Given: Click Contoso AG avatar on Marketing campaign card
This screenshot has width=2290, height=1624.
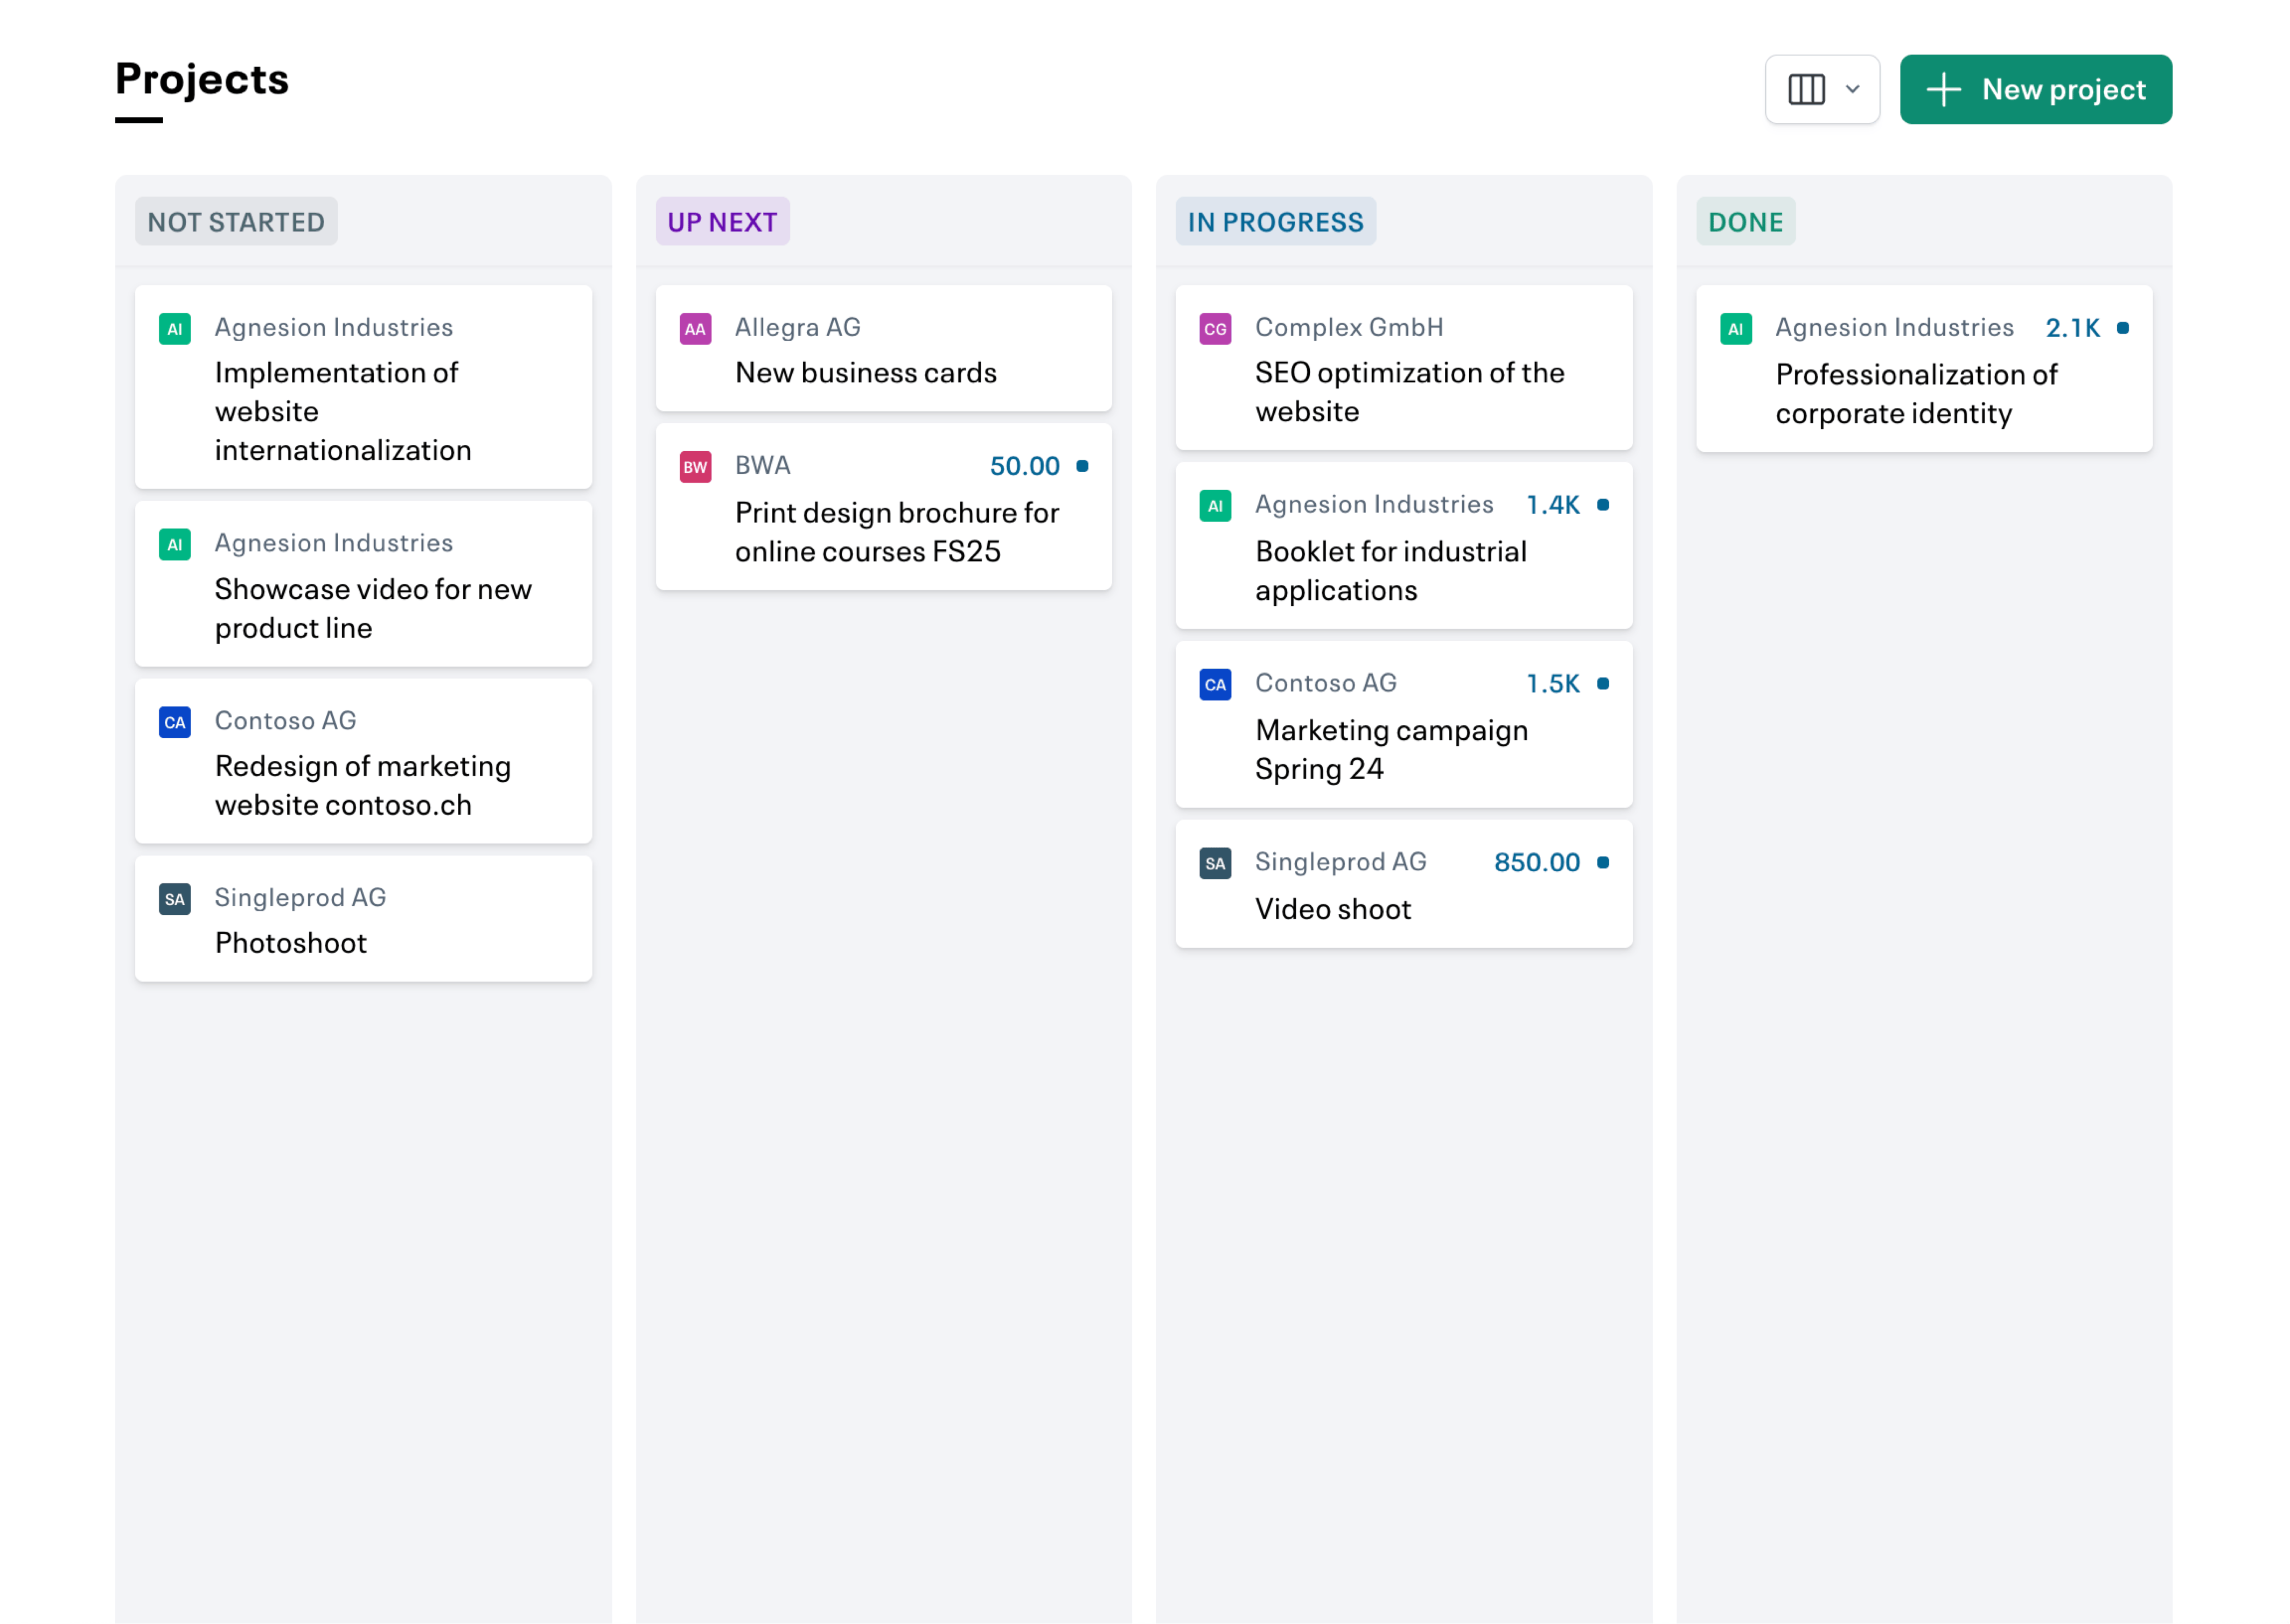Looking at the screenshot, I should click(x=1215, y=685).
